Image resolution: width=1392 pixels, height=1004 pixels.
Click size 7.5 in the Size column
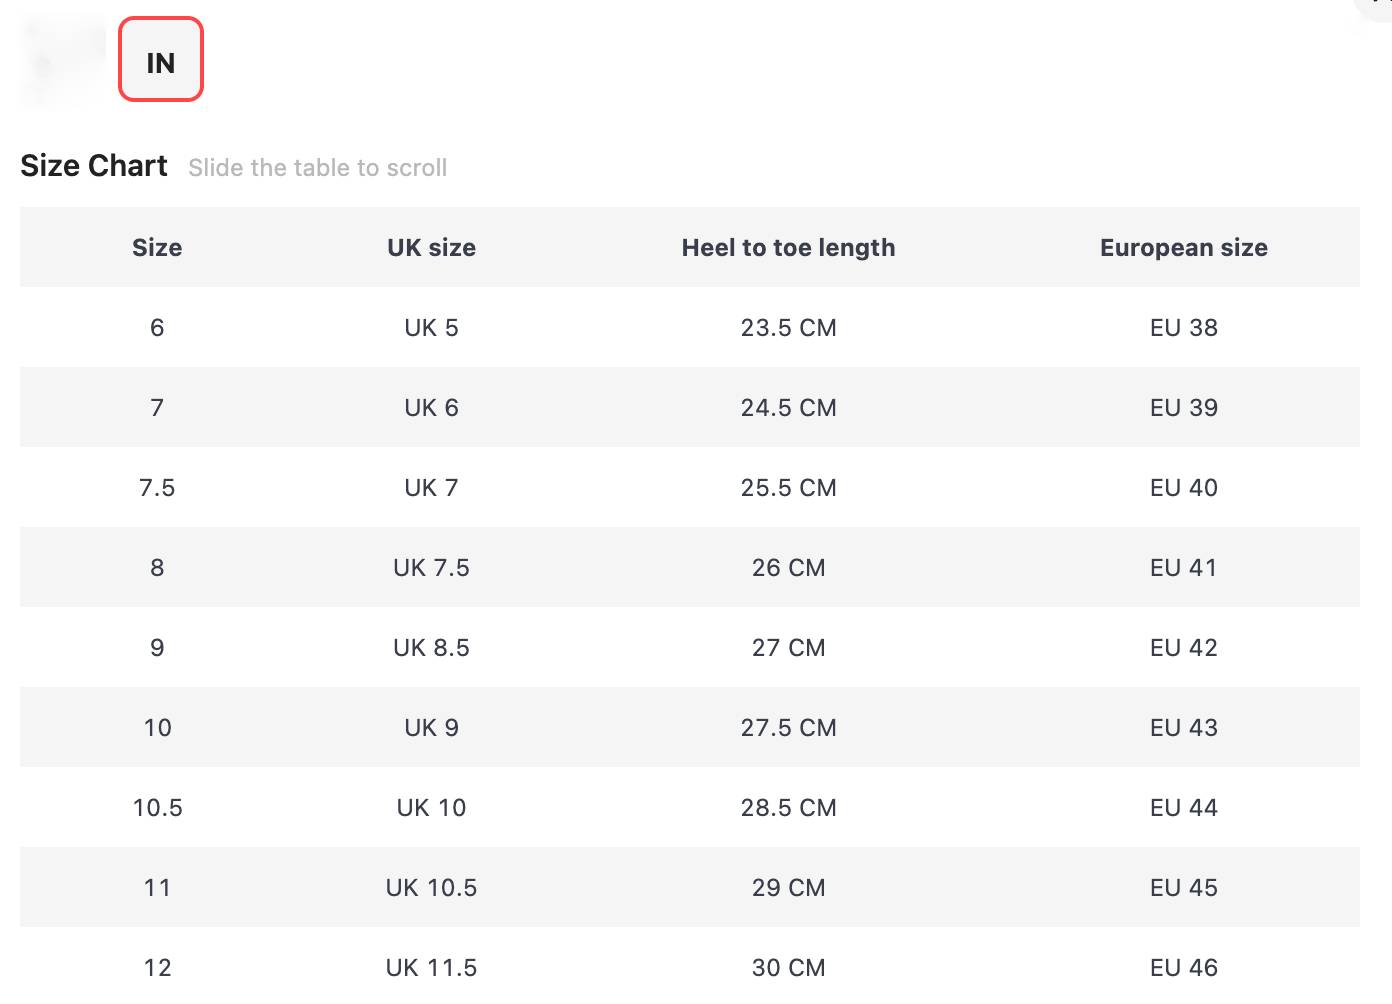click(157, 488)
